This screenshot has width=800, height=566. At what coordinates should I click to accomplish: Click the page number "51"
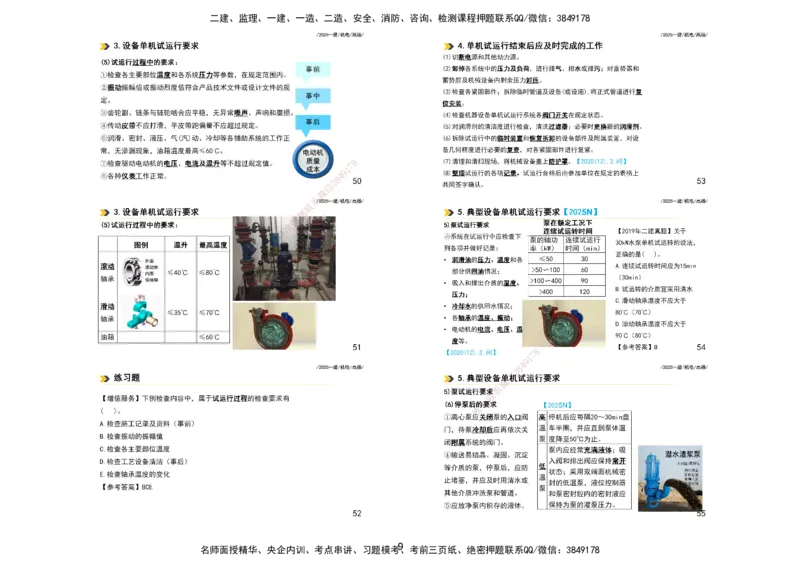point(357,347)
